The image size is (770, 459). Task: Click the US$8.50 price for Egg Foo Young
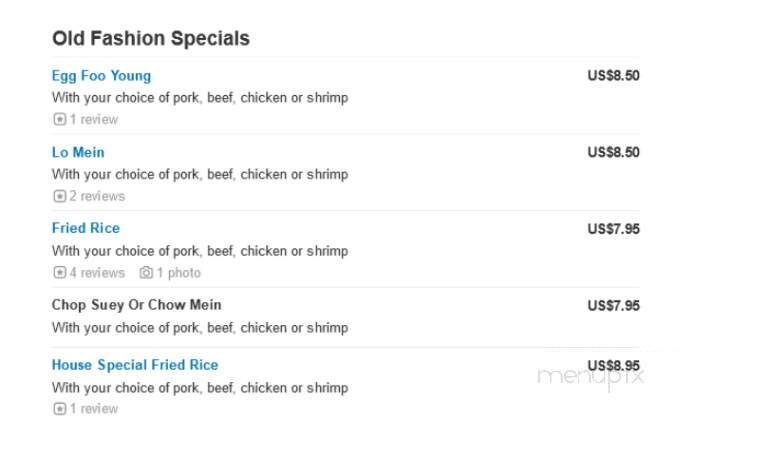613,76
